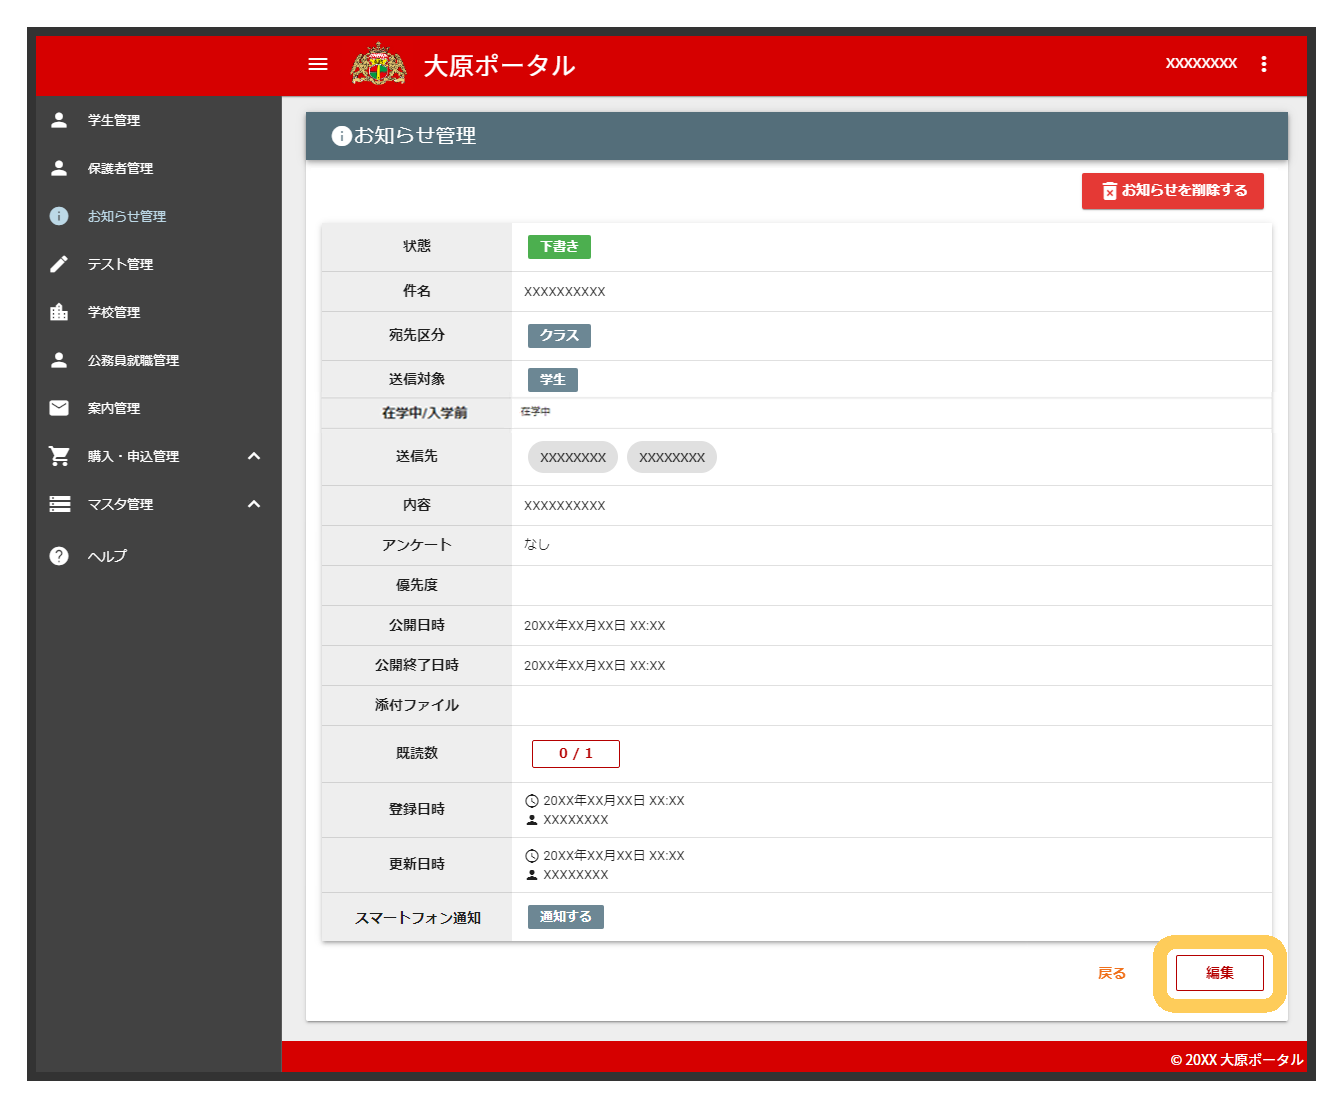Click the 学生管理 person icon
This screenshot has height=1109, width=1343.
[59, 120]
